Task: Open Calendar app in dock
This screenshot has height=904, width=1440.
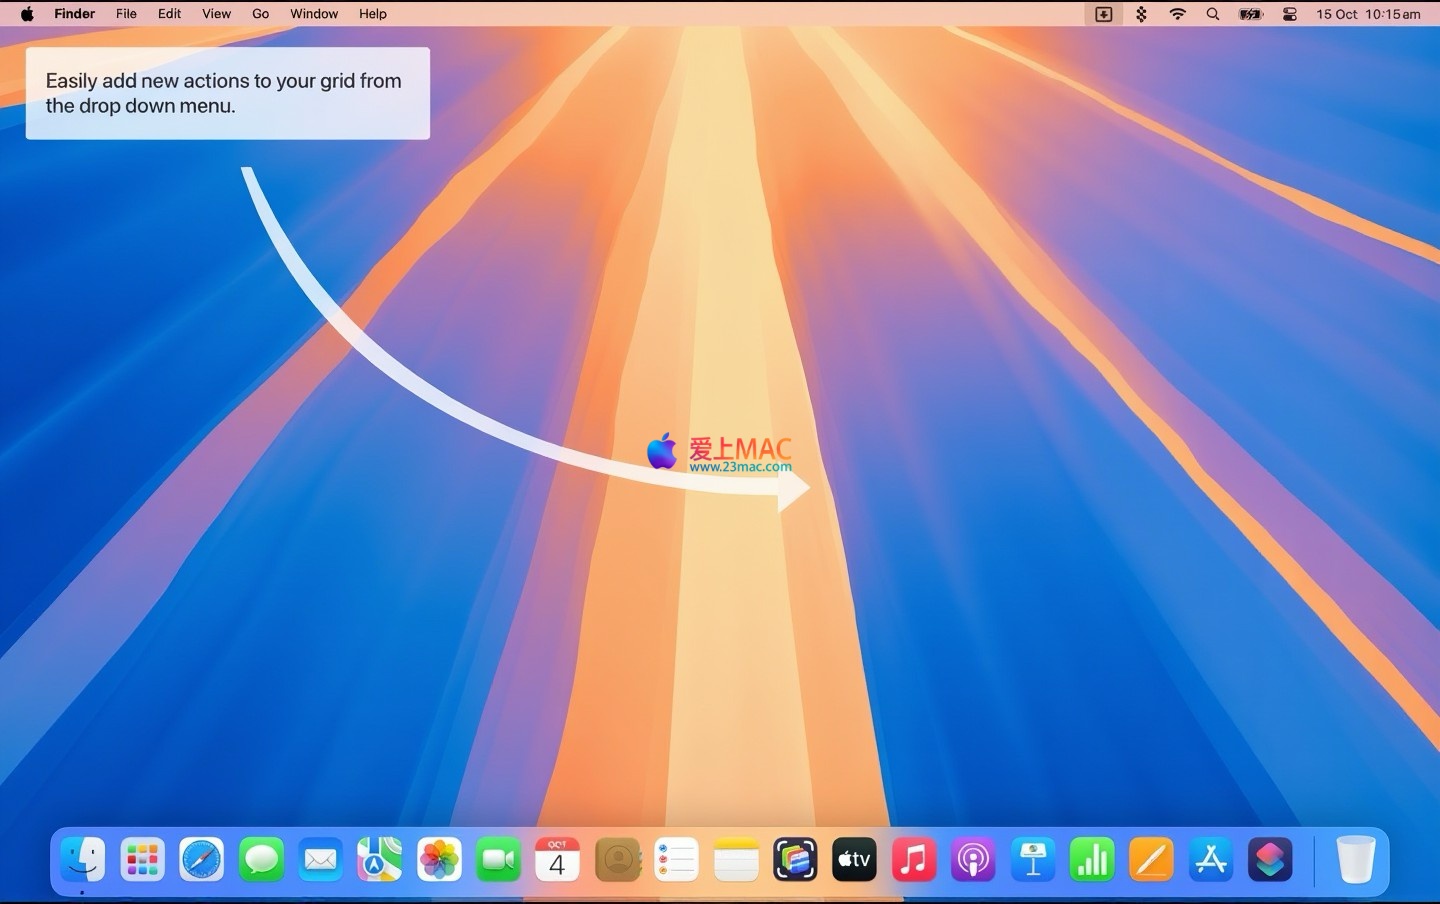Action: (x=557, y=860)
